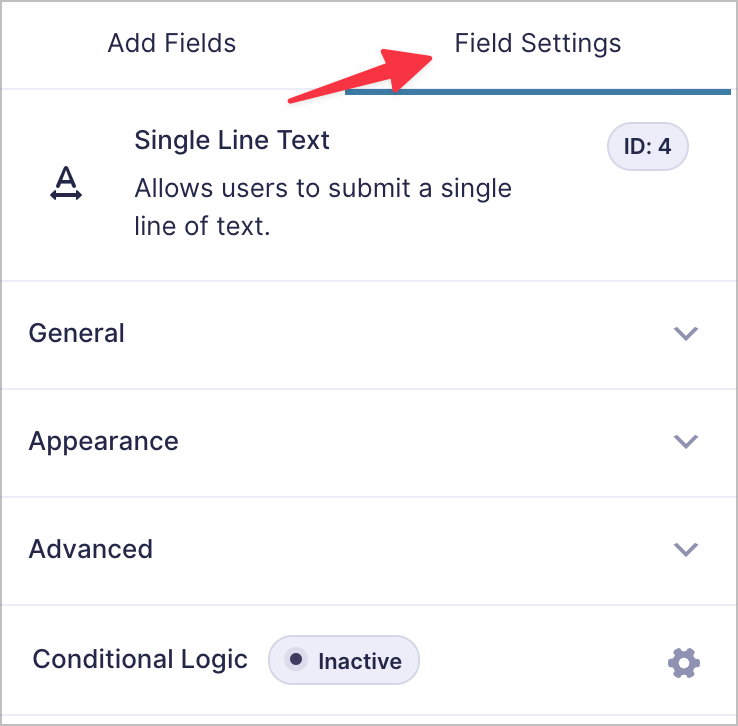Click the field description text
This screenshot has width=738, height=726.
coord(323,207)
